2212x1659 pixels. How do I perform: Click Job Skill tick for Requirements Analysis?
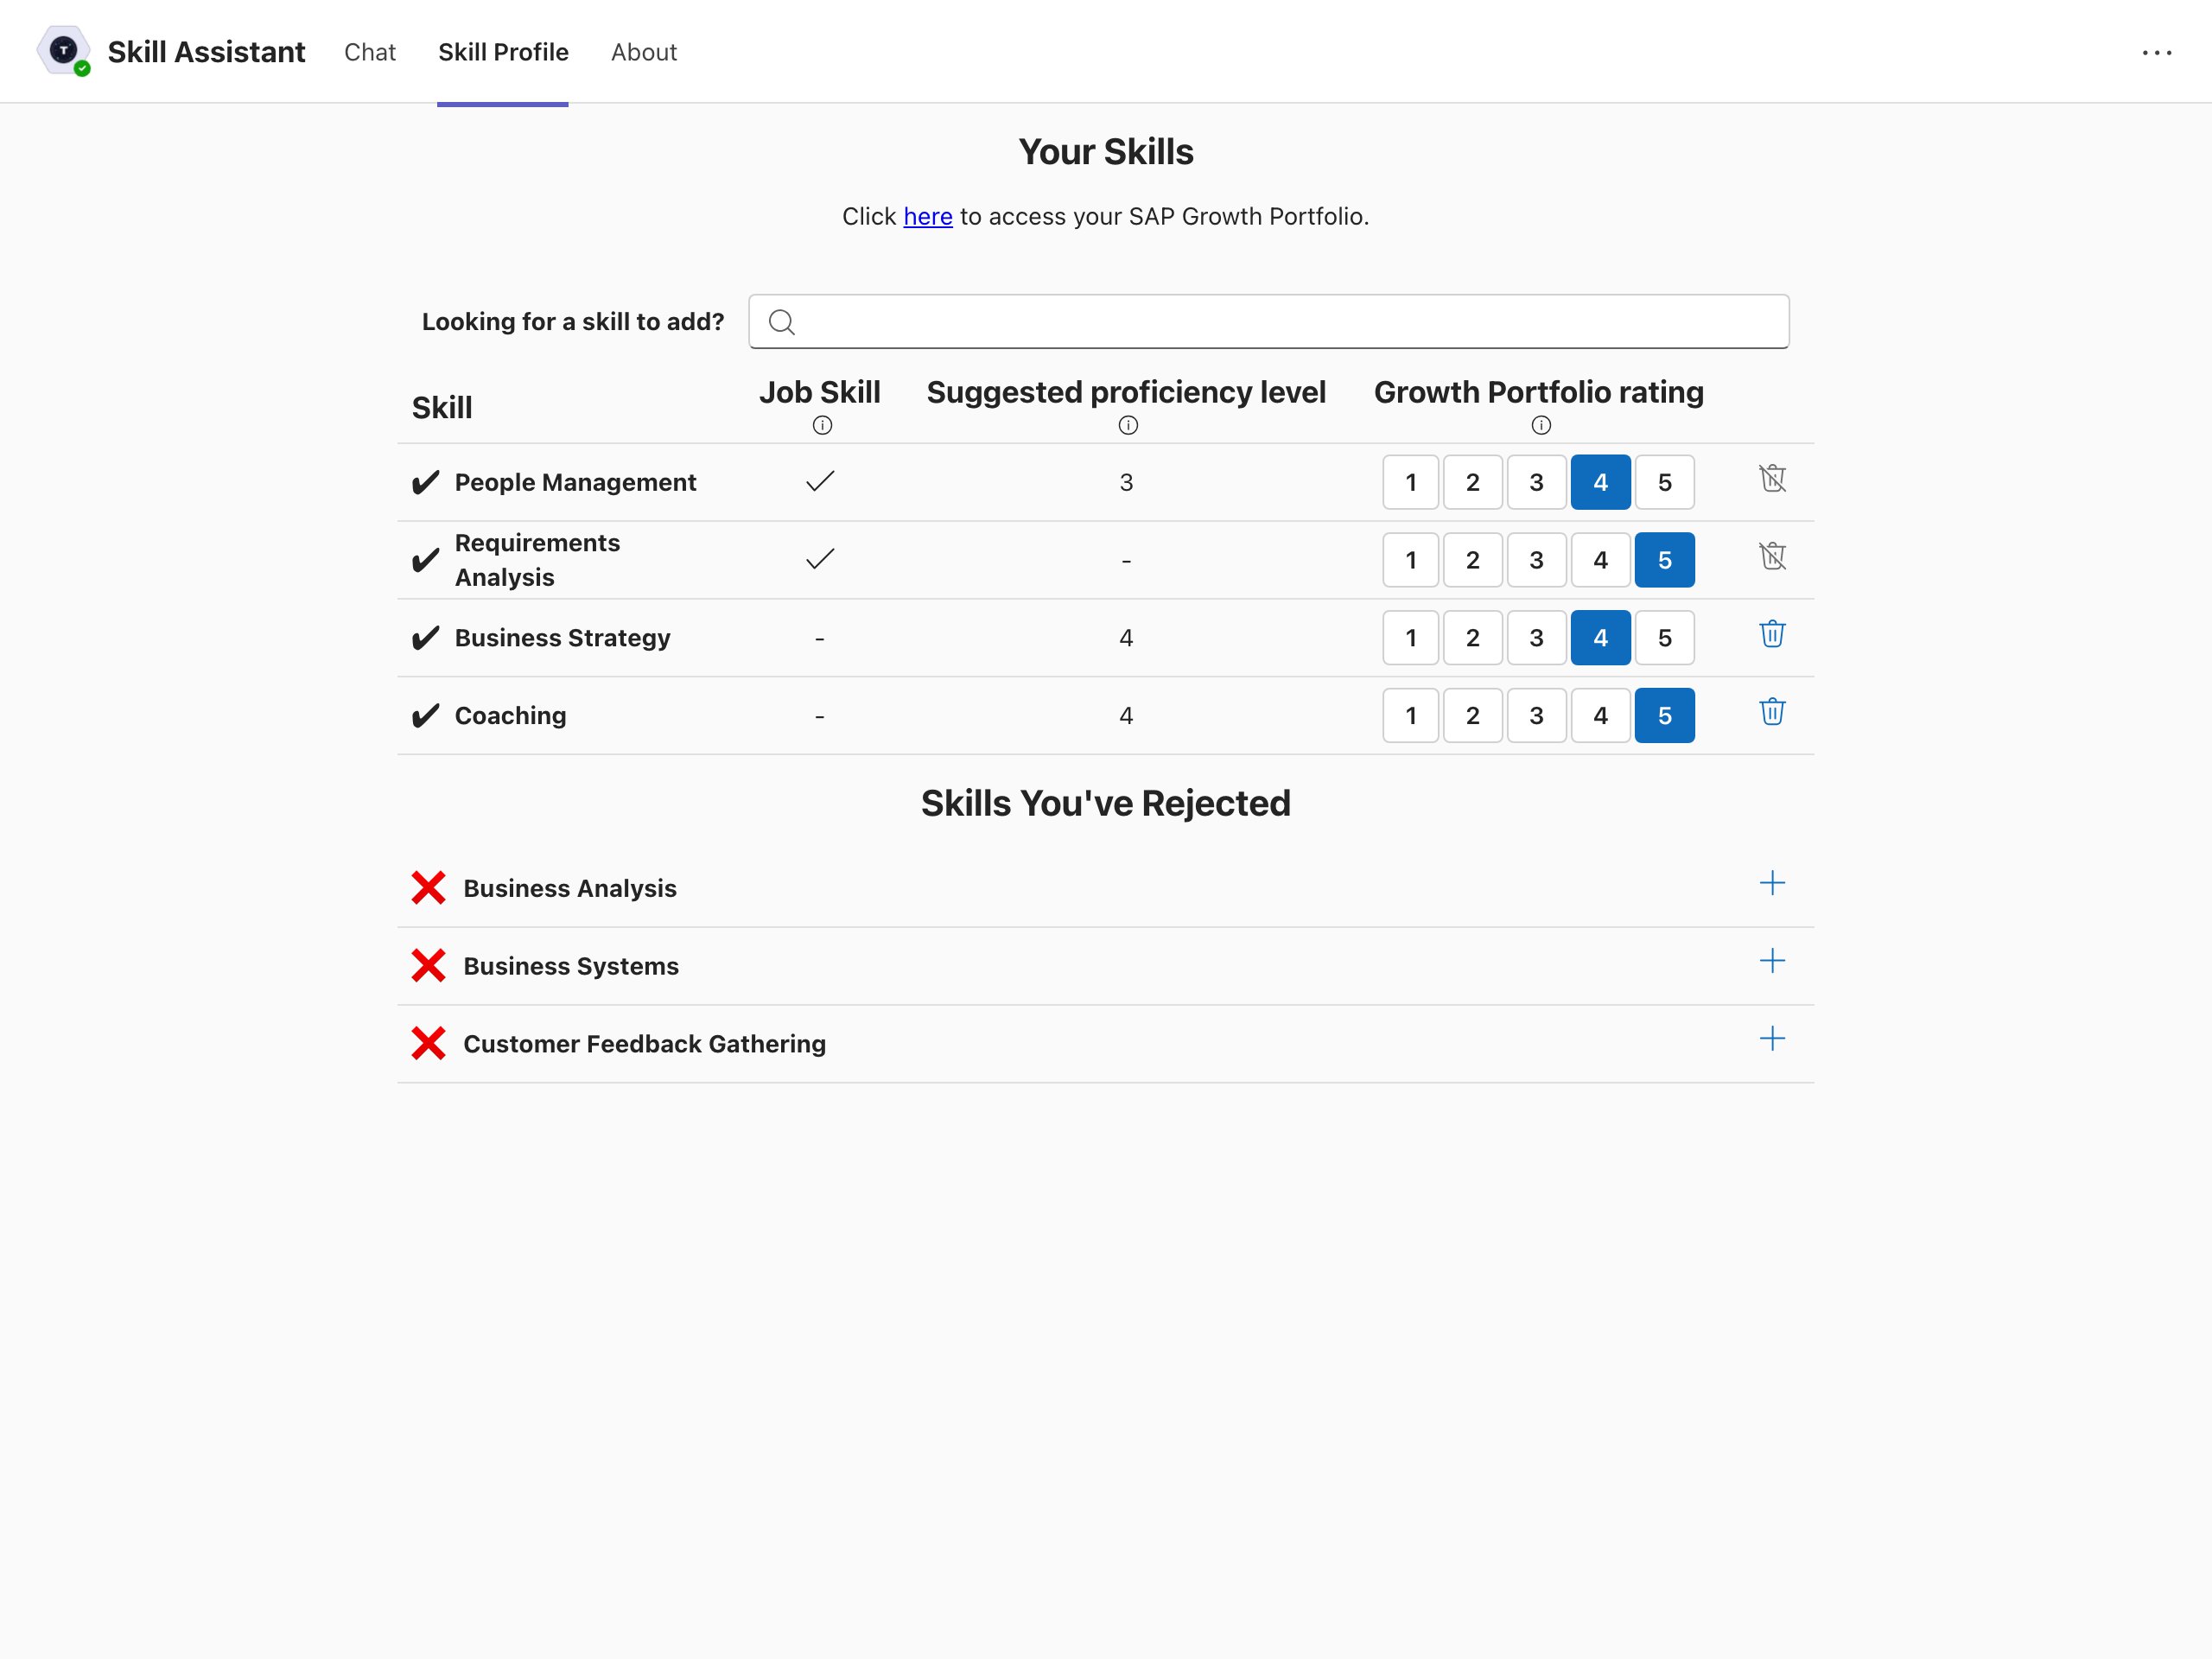click(x=820, y=559)
